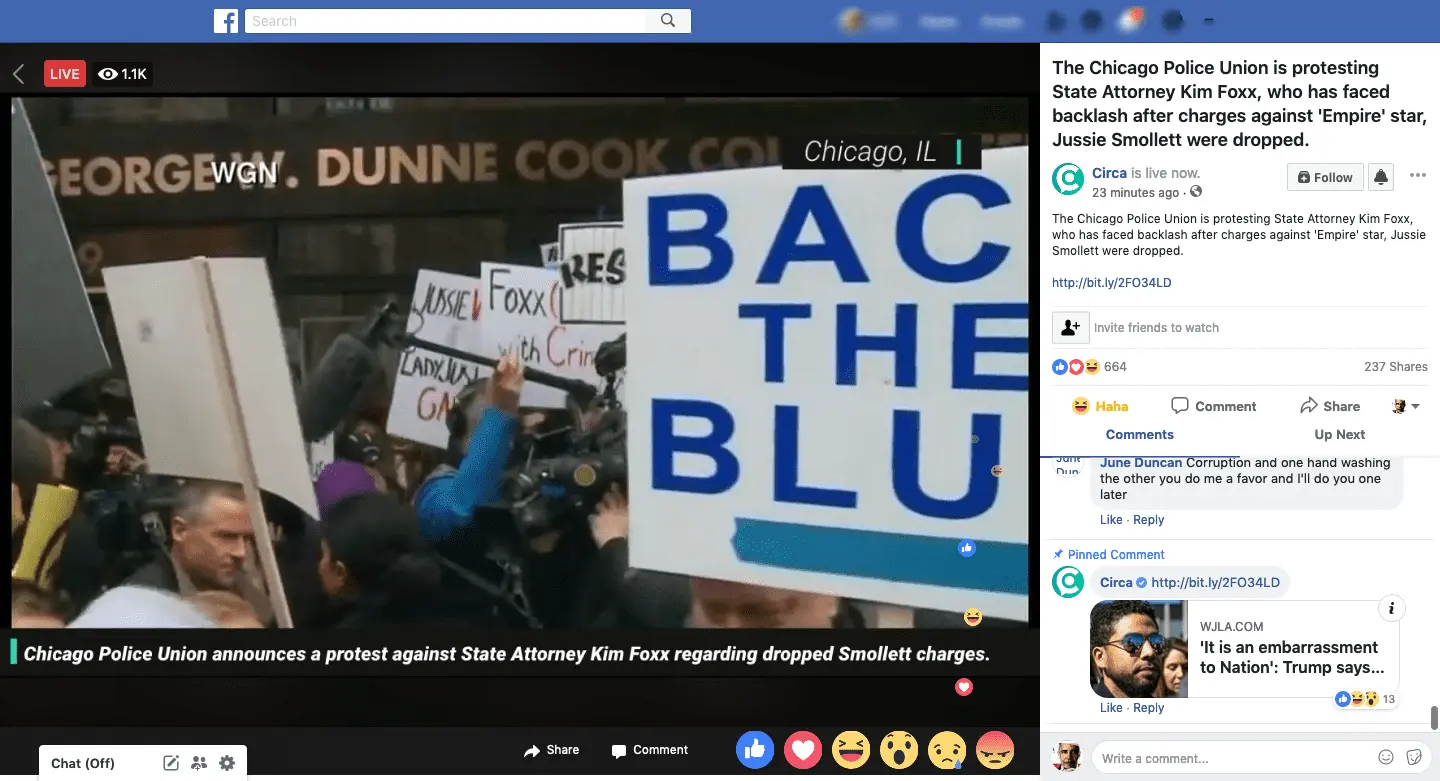The image size is (1440, 781).
Task: Toggle the Haha reaction on the post
Action: (1100, 406)
